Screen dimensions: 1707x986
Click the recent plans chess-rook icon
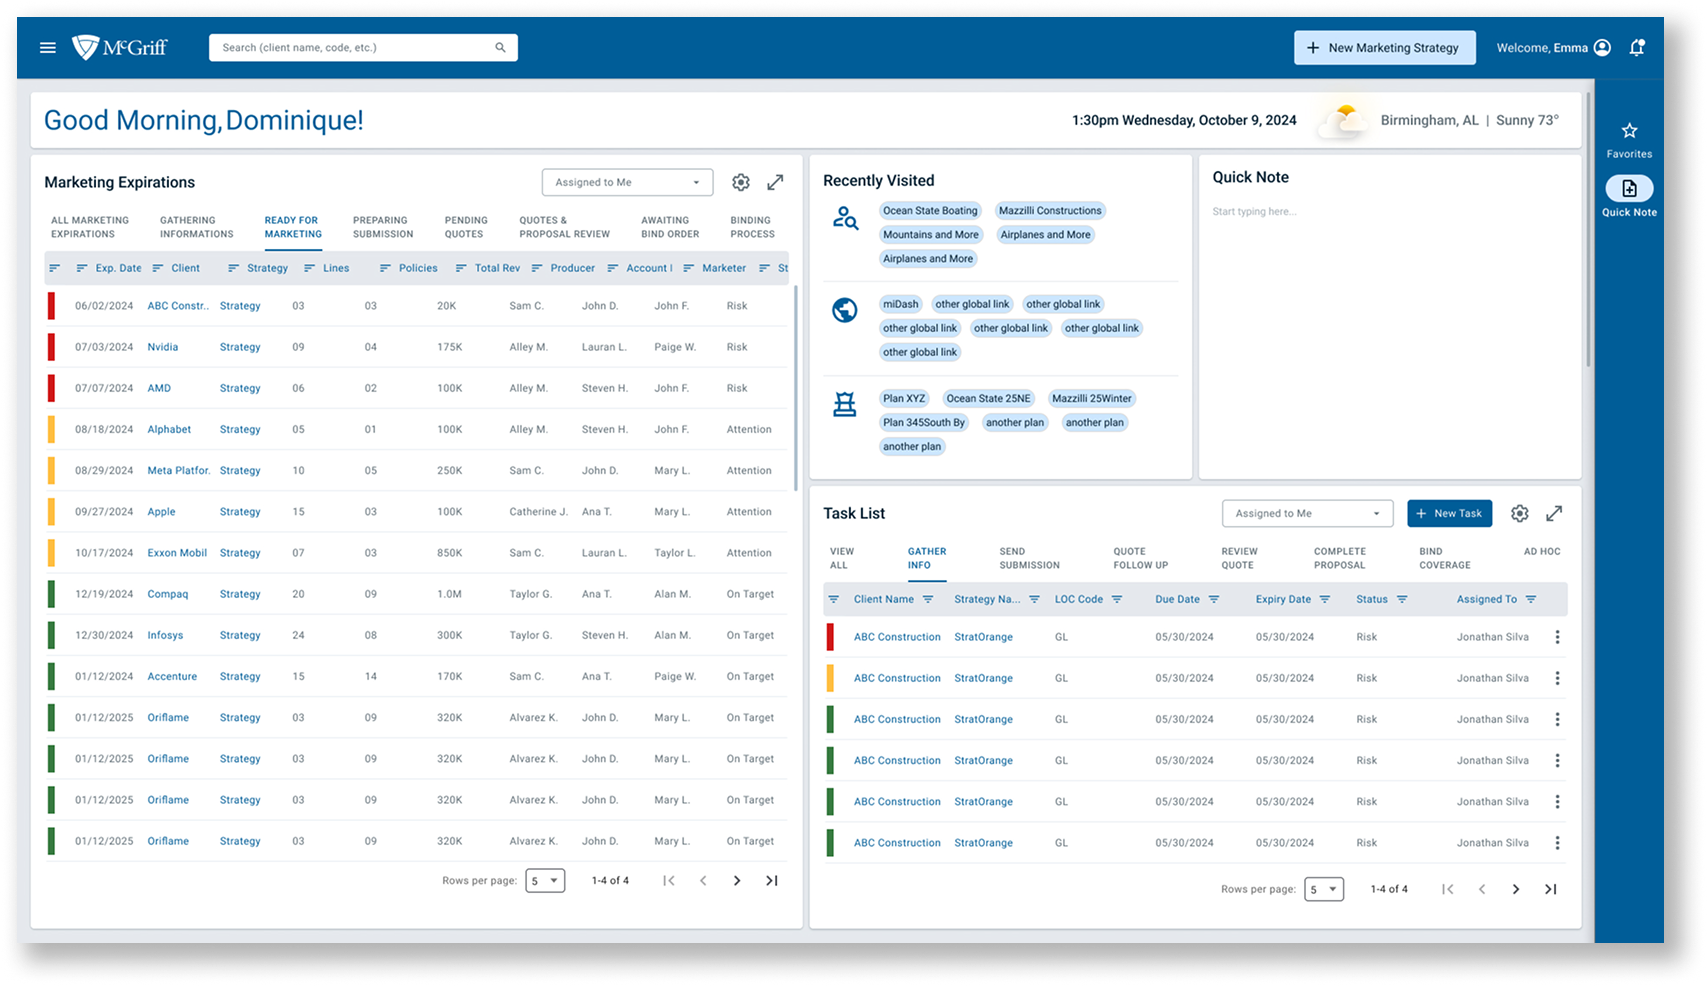point(845,404)
